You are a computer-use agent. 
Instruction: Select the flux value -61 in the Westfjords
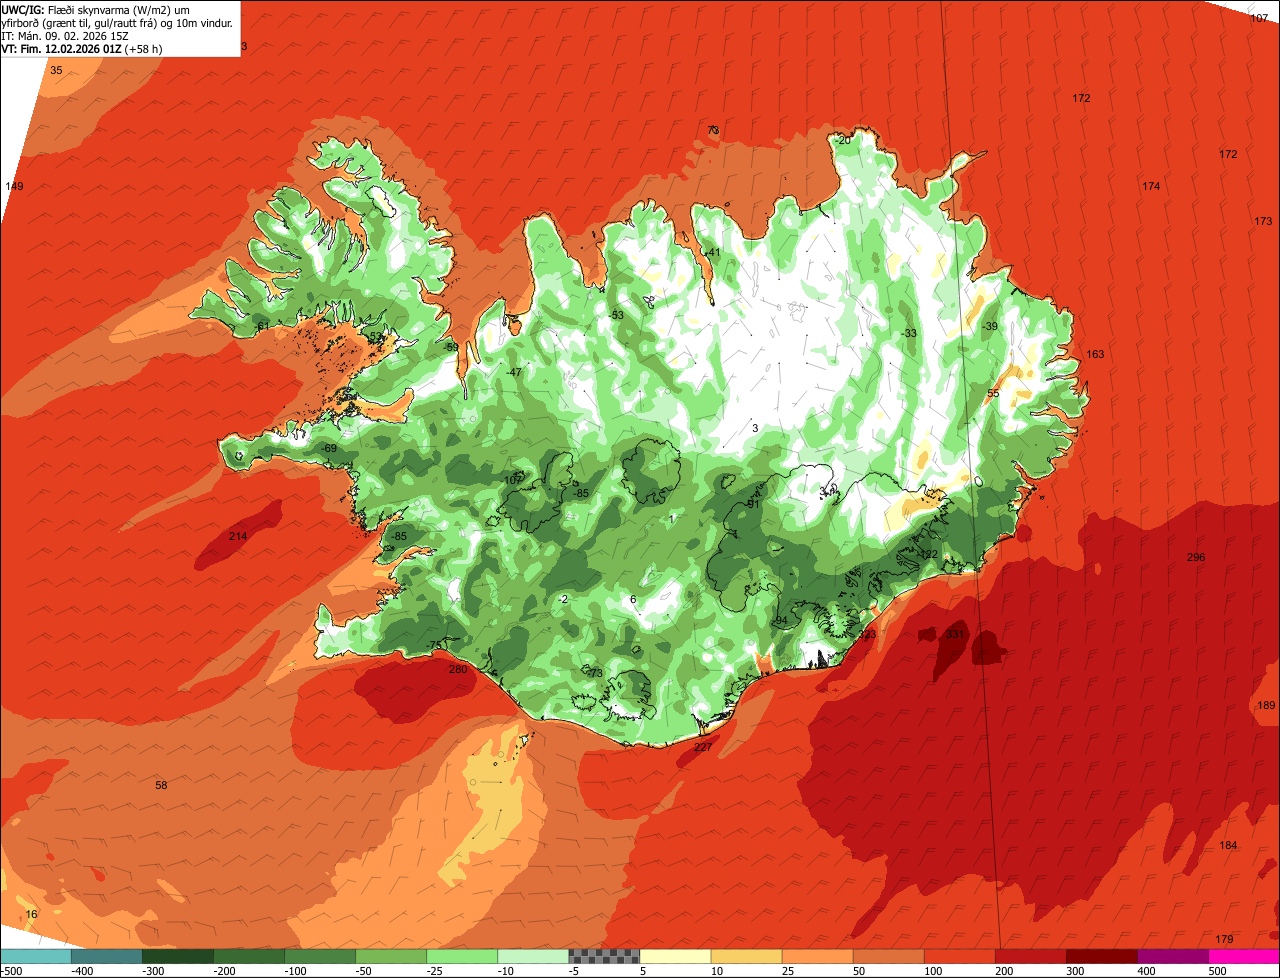261,326
